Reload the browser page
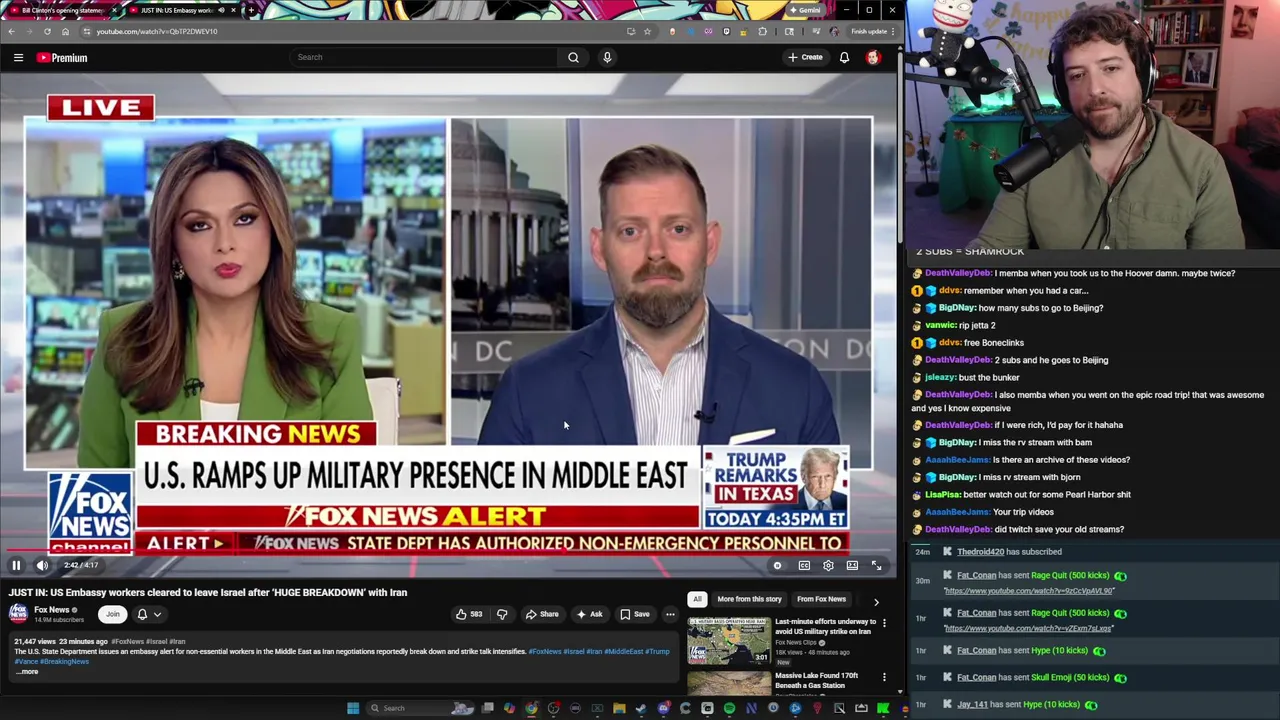 click(x=47, y=31)
